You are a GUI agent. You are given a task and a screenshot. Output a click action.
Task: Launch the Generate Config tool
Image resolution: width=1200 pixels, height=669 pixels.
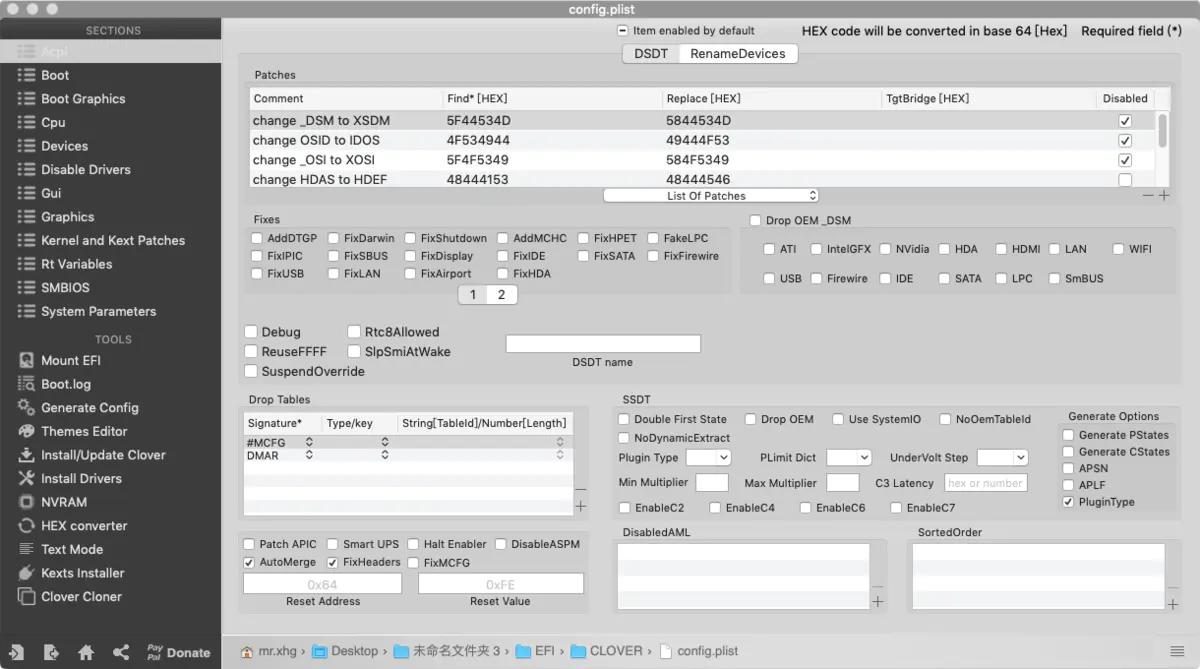click(x=89, y=407)
